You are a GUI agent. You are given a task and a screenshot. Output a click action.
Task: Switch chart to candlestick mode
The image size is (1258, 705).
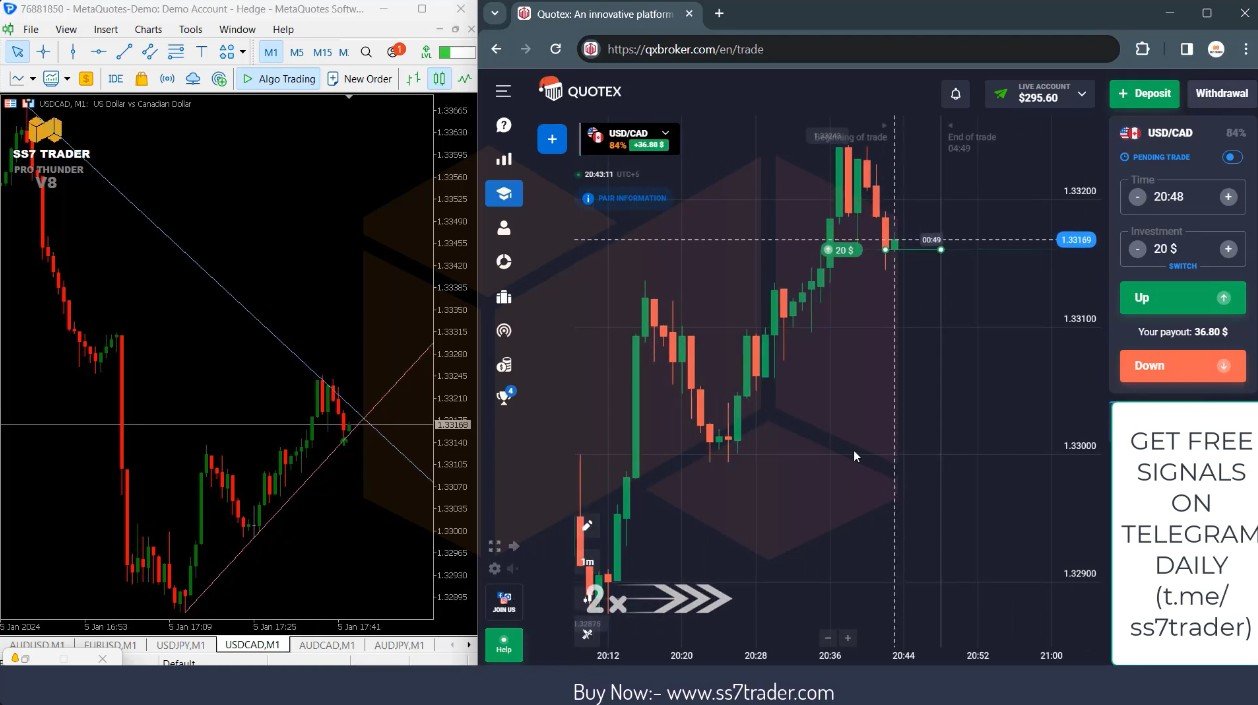439,79
